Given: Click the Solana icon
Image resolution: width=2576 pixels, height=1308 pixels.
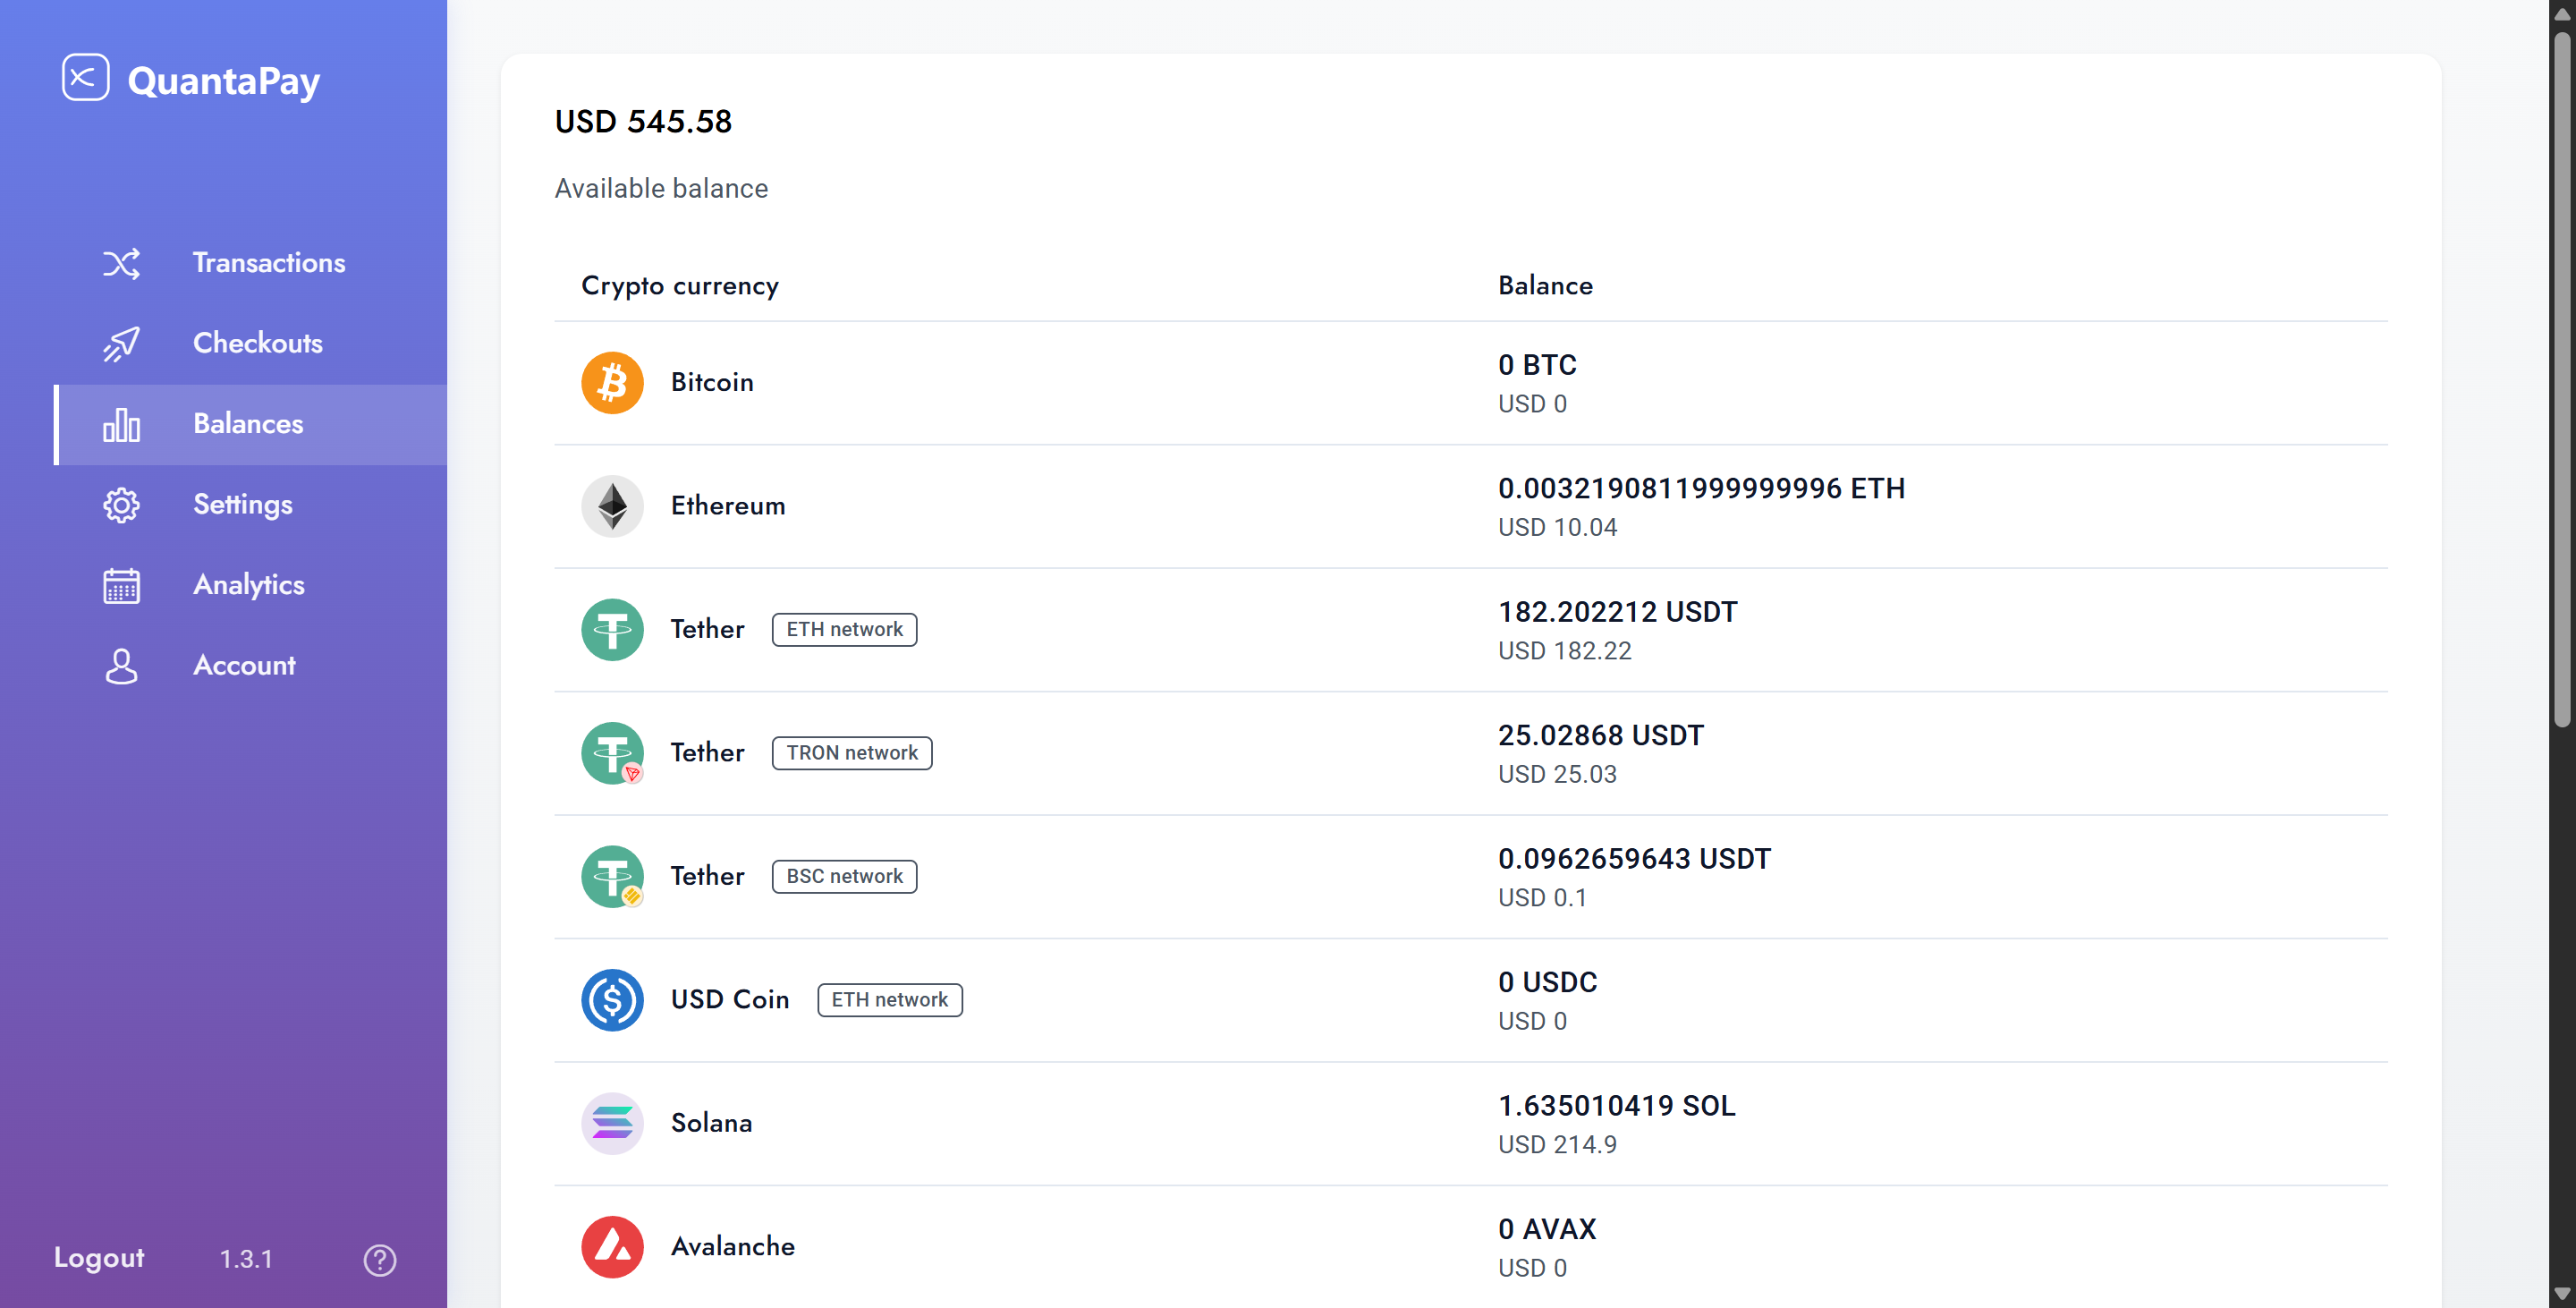Looking at the screenshot, I should pos(612,1123).
